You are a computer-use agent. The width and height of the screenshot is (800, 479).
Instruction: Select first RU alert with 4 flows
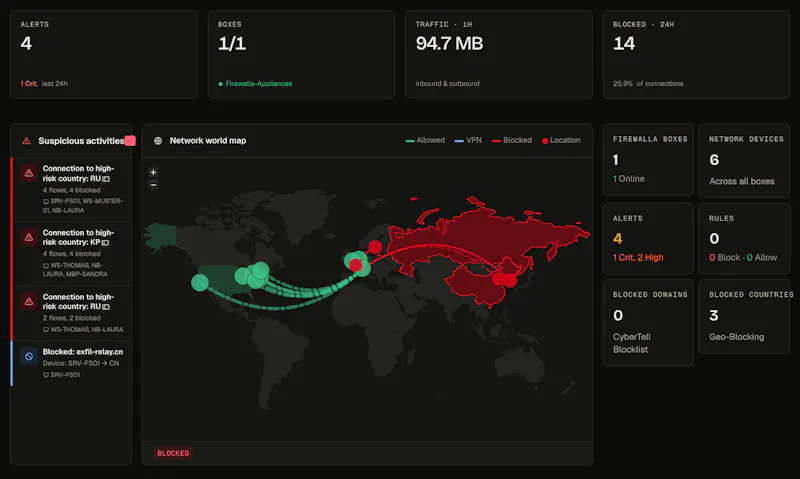coord(71,189)
